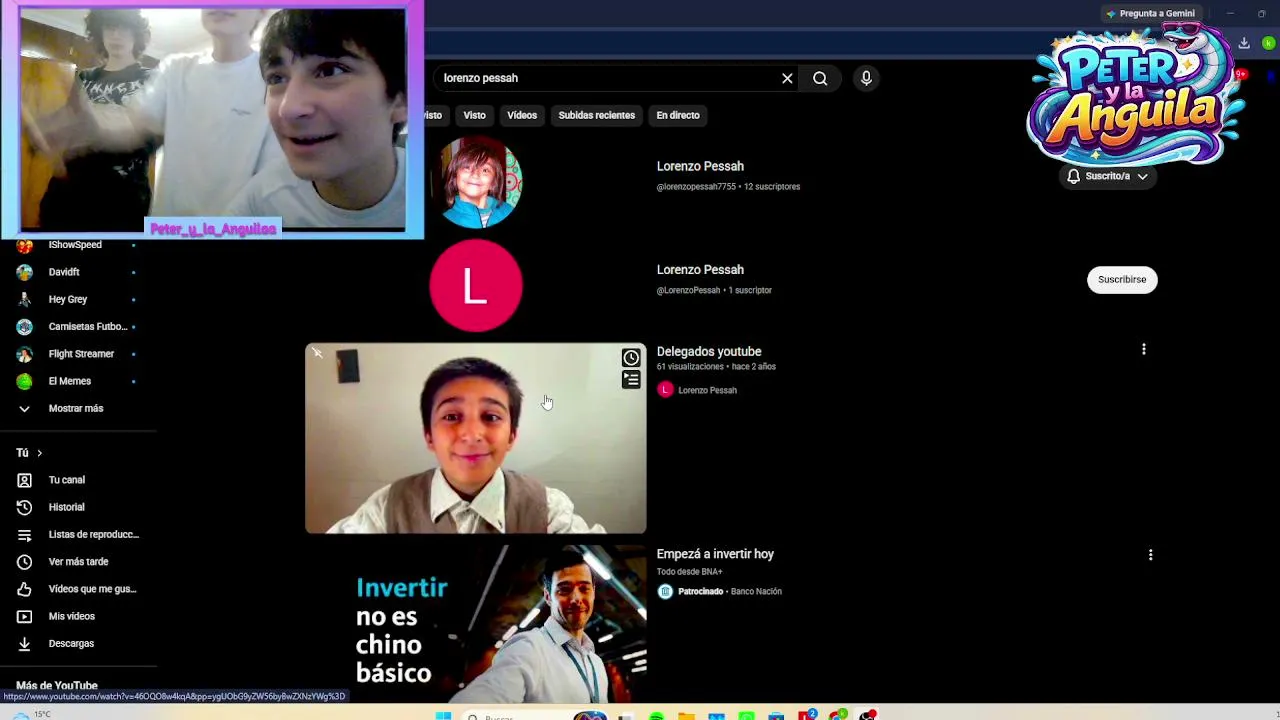Open El Memes channel avatar
Image resolution: width=1280 pixels, height=720 pixels.
click(25, 381)
